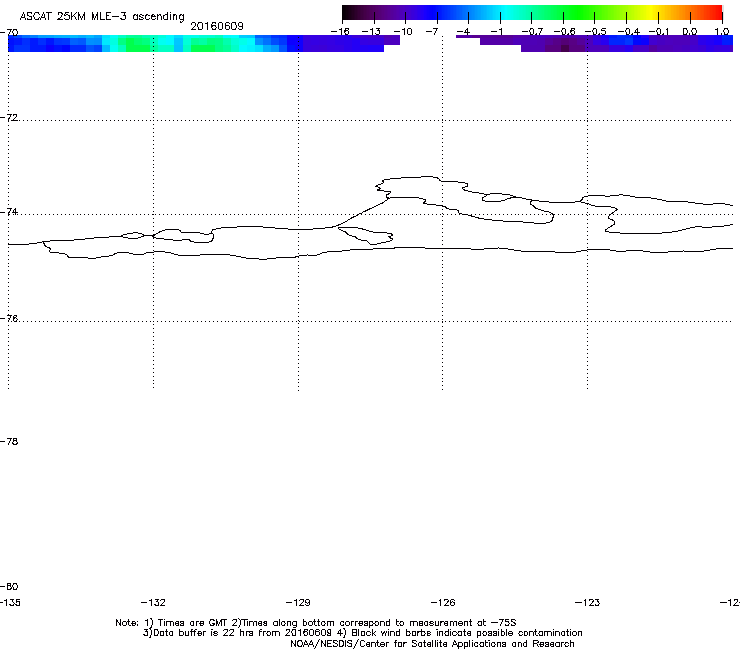The image size is (740, 650).
Task: Click the -0.5 color scale label
Action: pyautogui.click(x=595, y=32)
